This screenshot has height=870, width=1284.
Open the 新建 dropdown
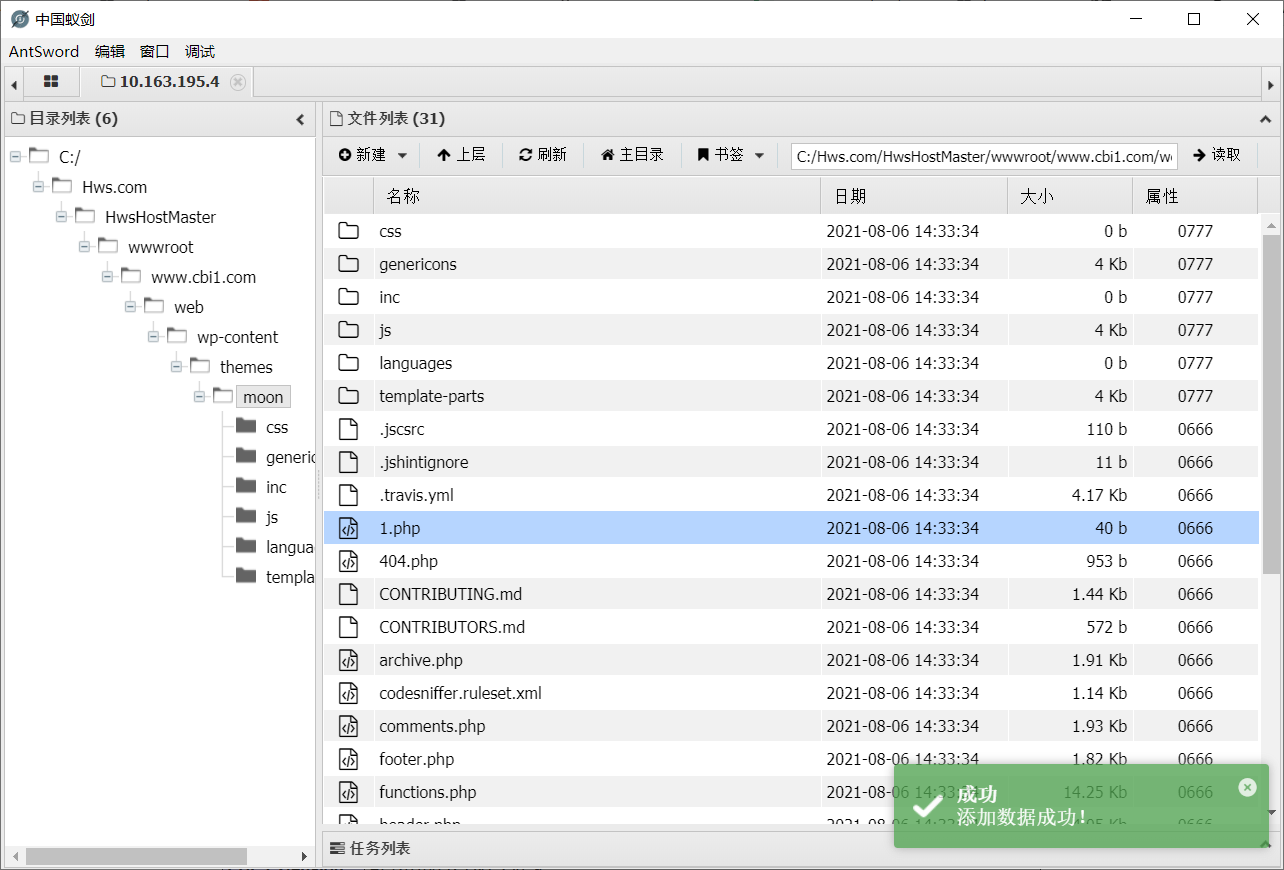pos(372,155)
